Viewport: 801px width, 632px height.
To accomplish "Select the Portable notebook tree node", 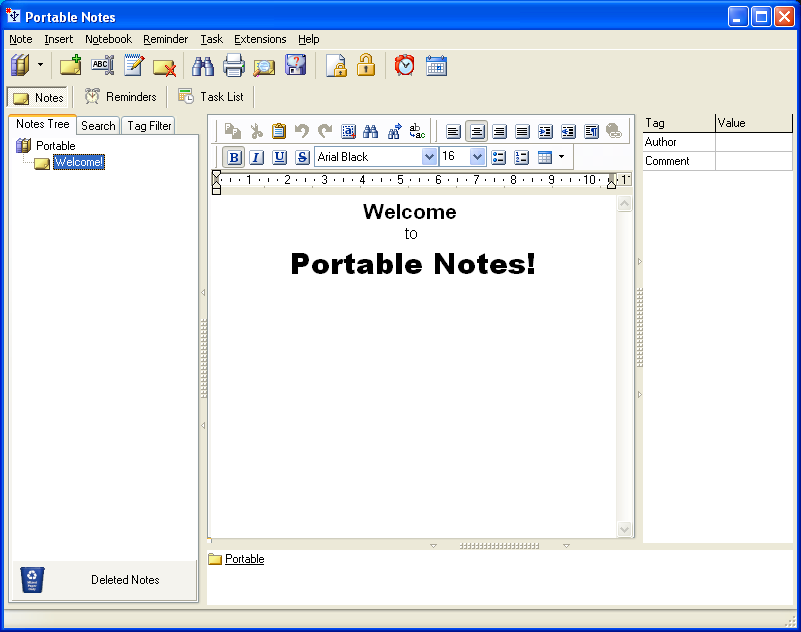I will pos(55,146).
